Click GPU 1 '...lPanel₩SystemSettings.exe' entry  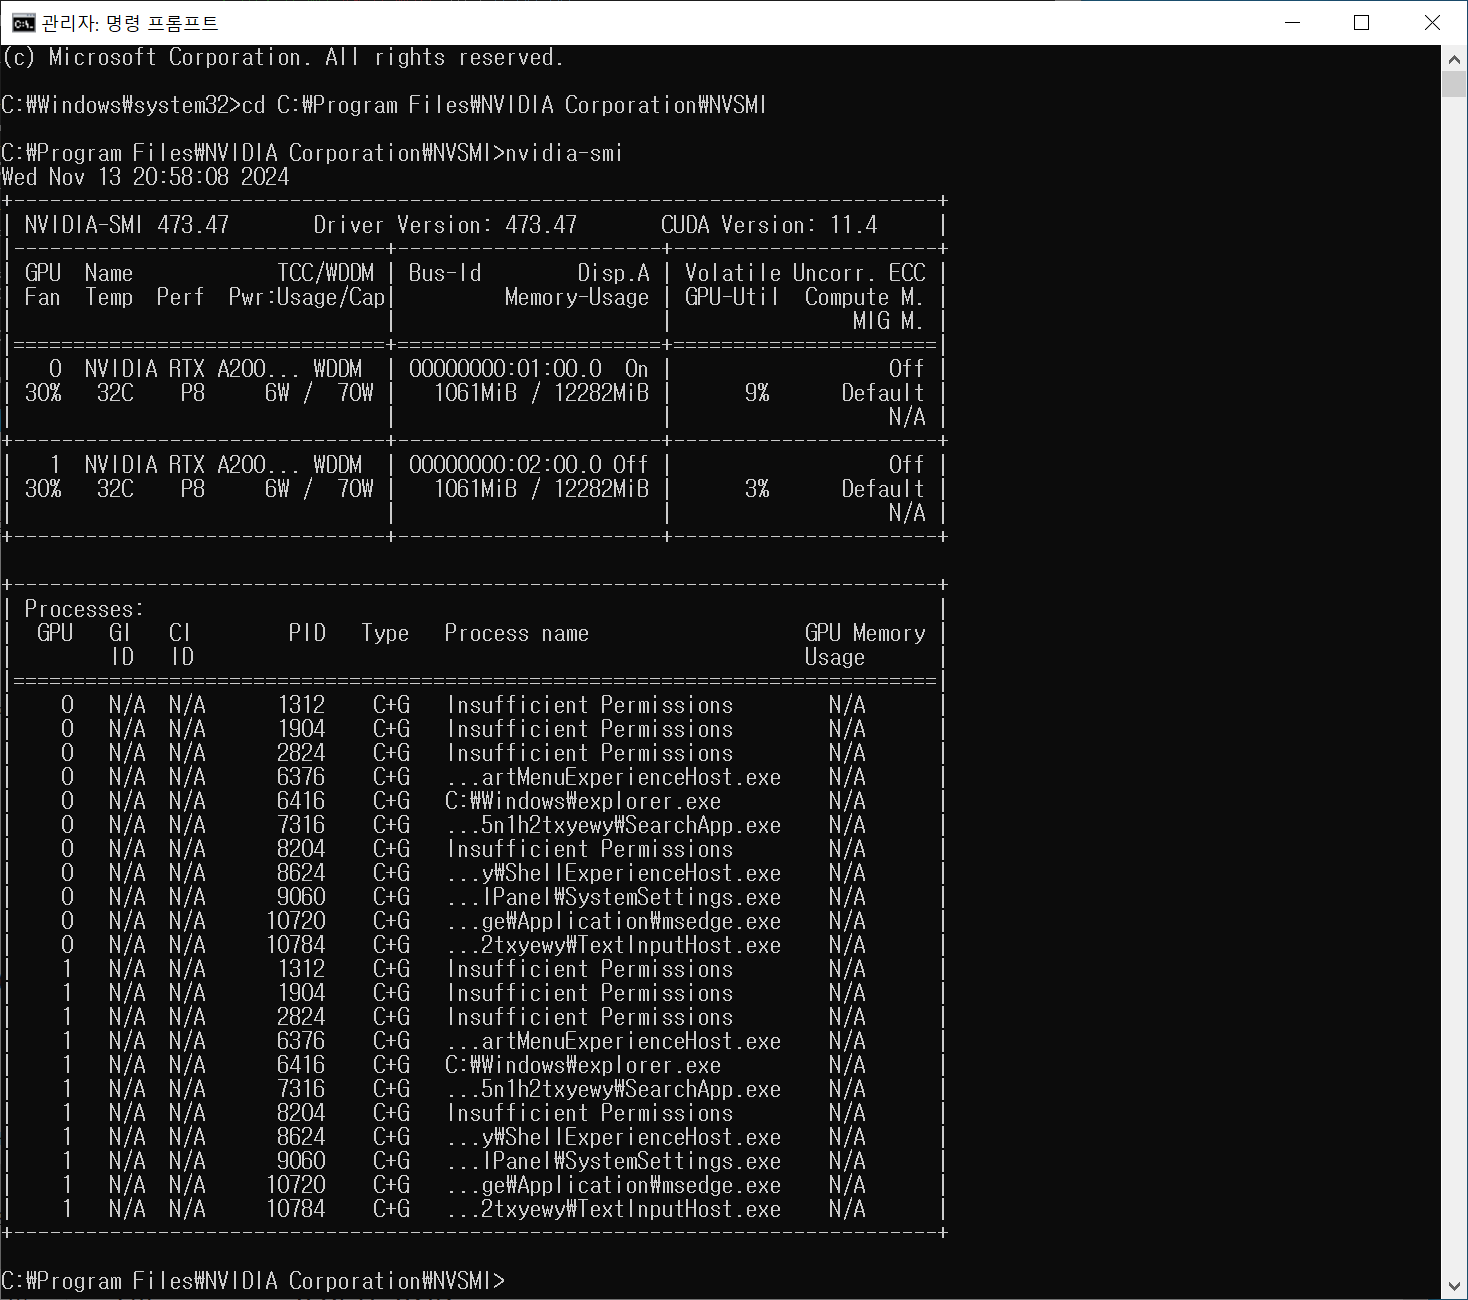click(614, 1161)
